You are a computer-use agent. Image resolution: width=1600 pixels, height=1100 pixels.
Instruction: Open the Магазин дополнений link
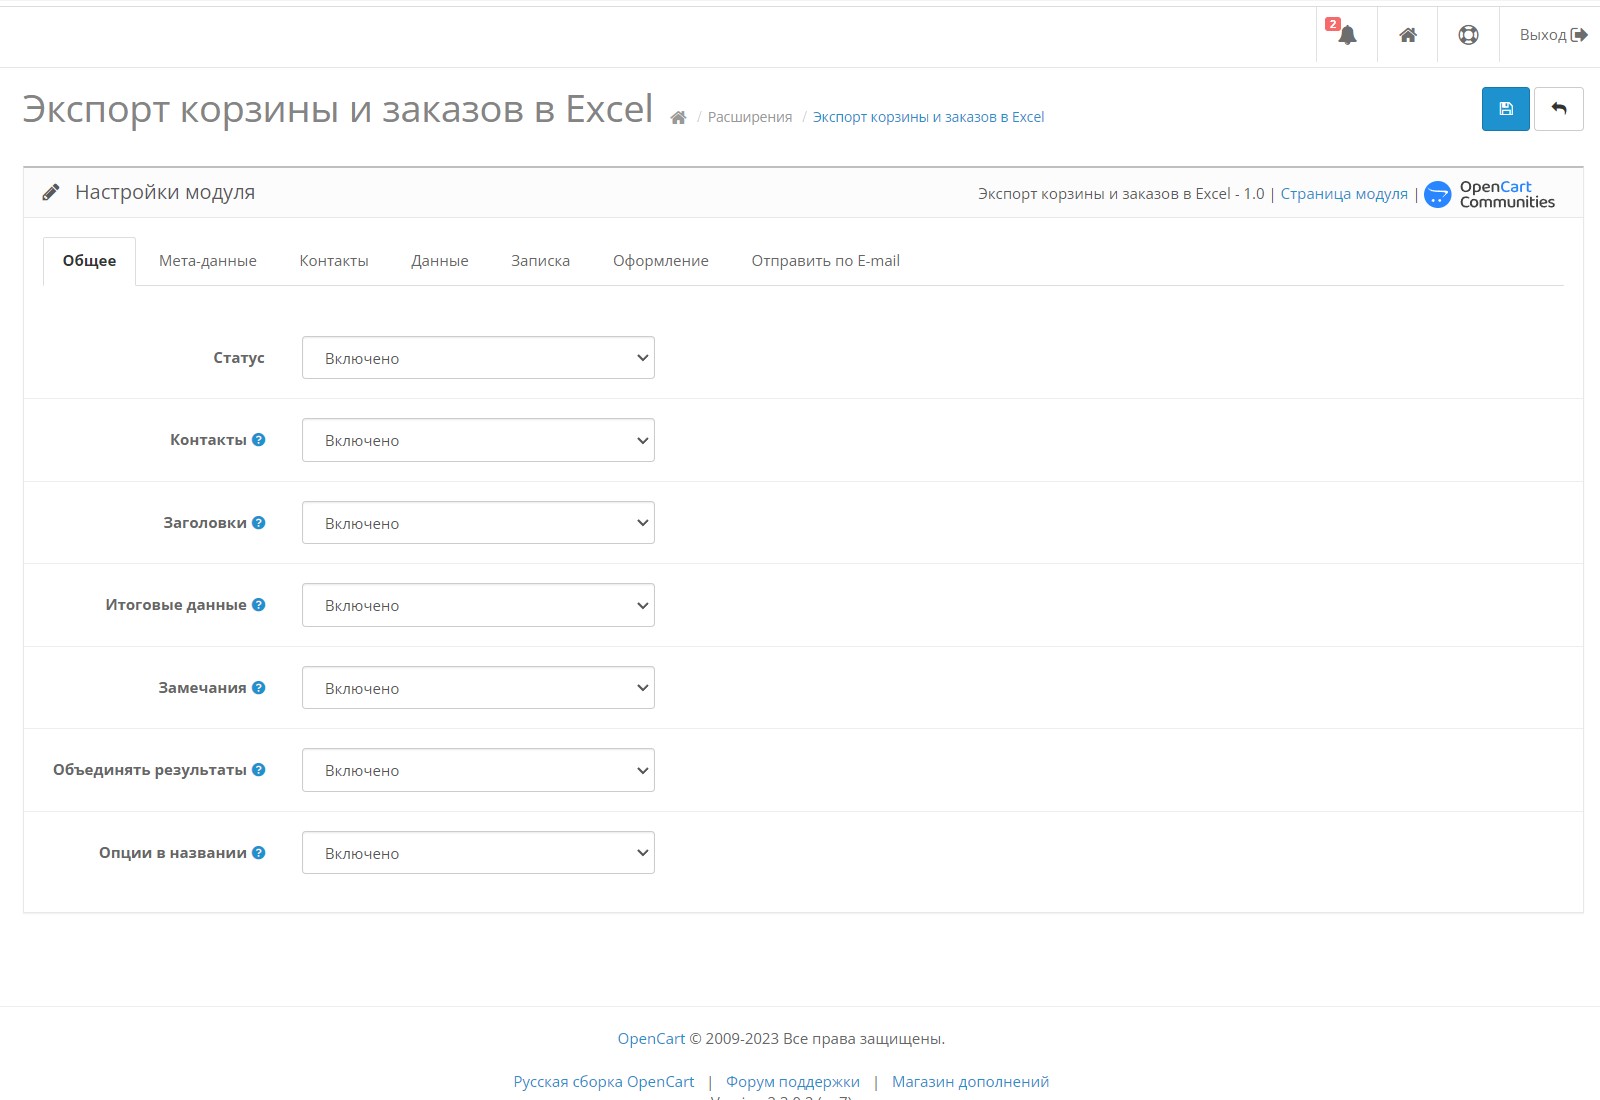point(970,1082)
